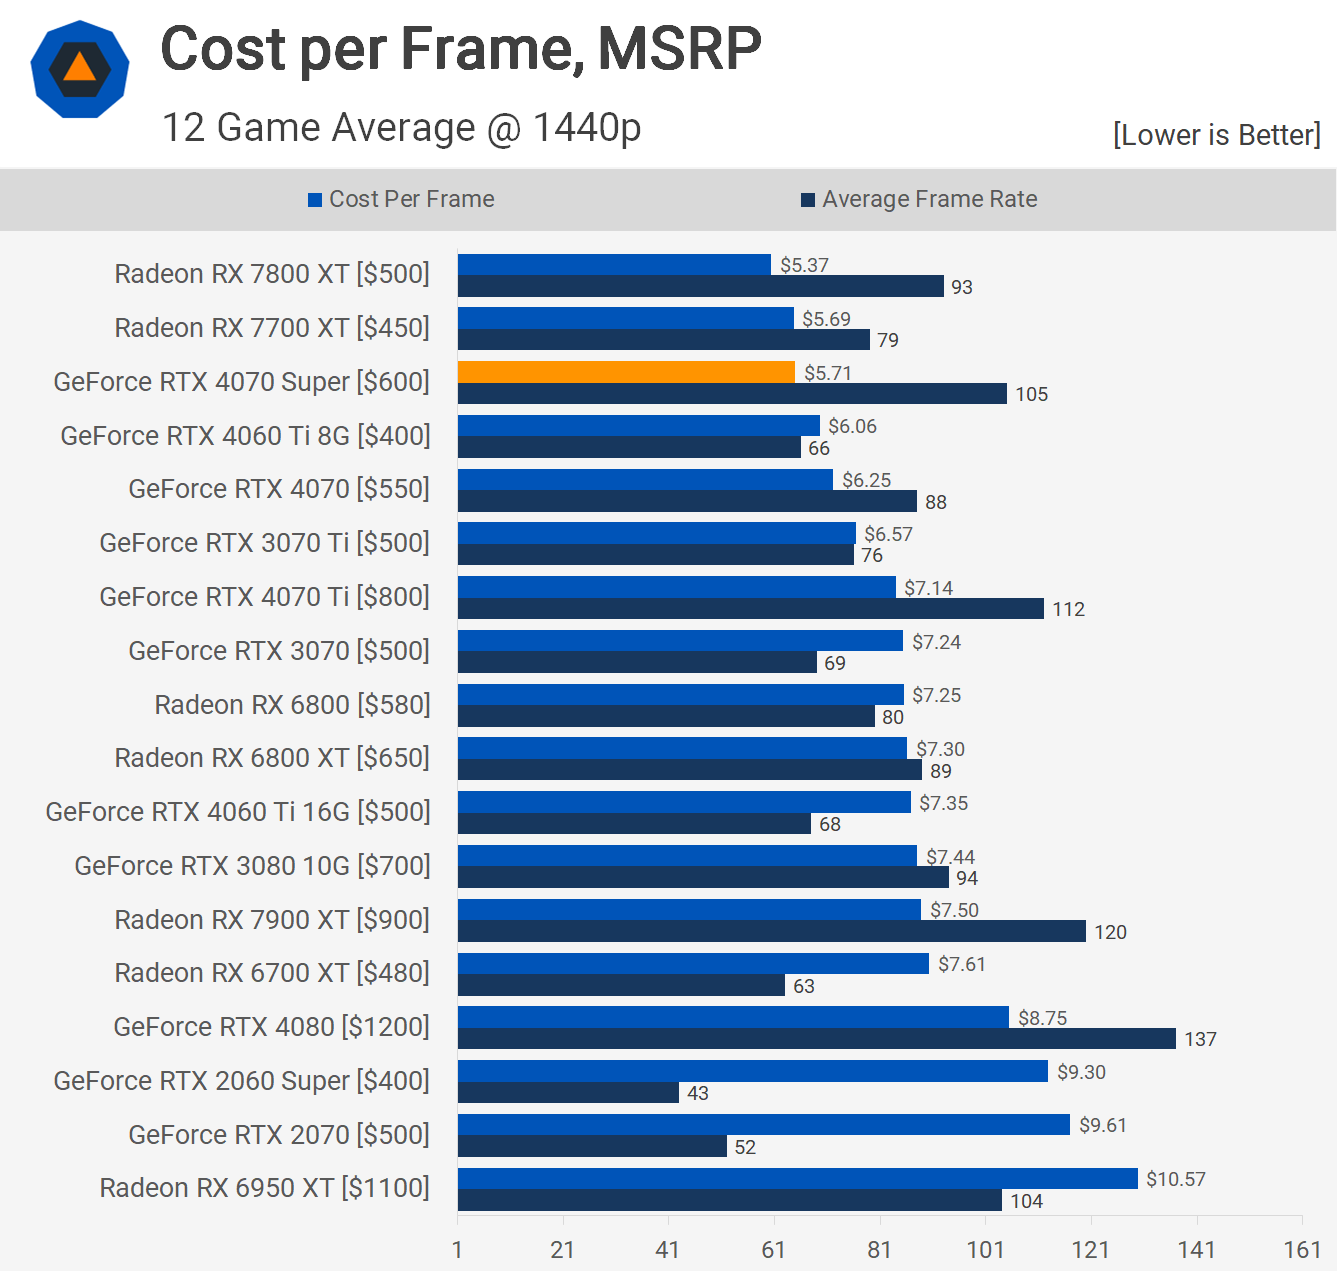Select the GeForce RTX 2060 Super label
This screenshot has width=1337, height=1271.
click(241, 1081)
